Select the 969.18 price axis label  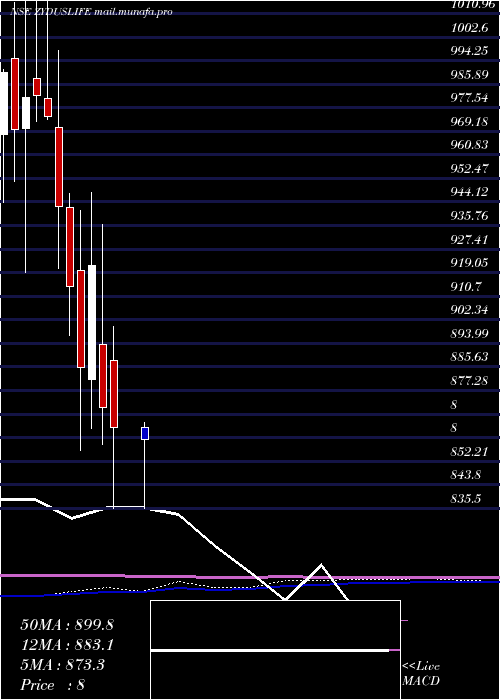click(469, 121)
